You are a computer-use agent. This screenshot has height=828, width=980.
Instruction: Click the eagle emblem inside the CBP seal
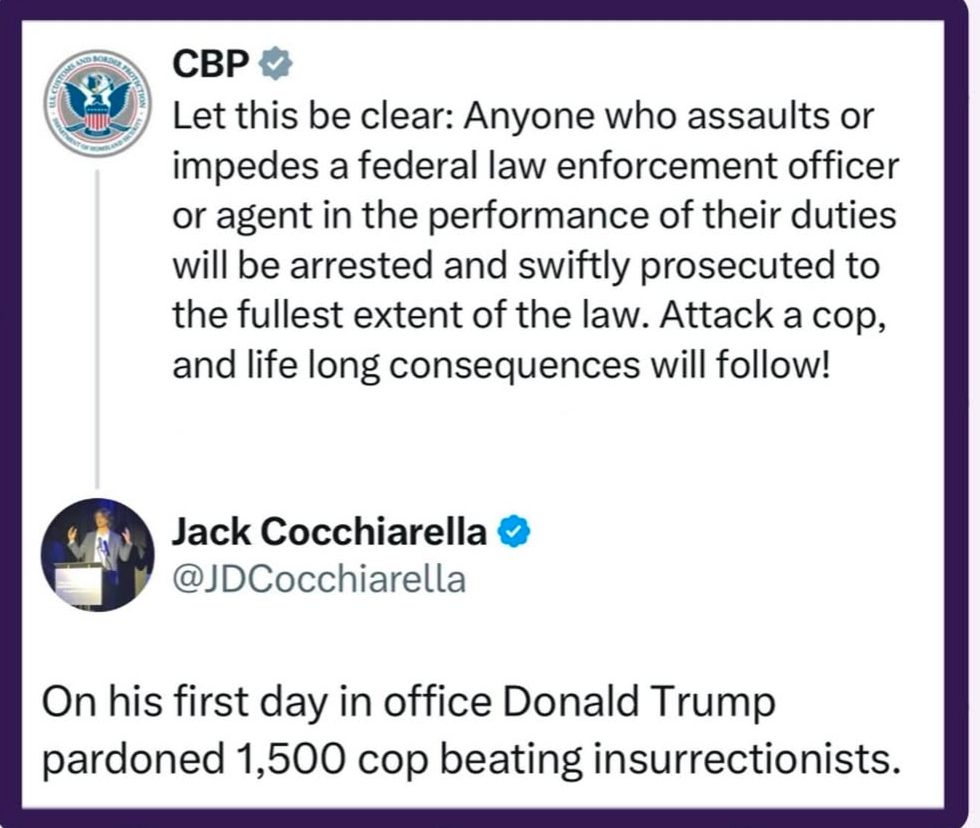pyautogui.click(x=97, y=98)
